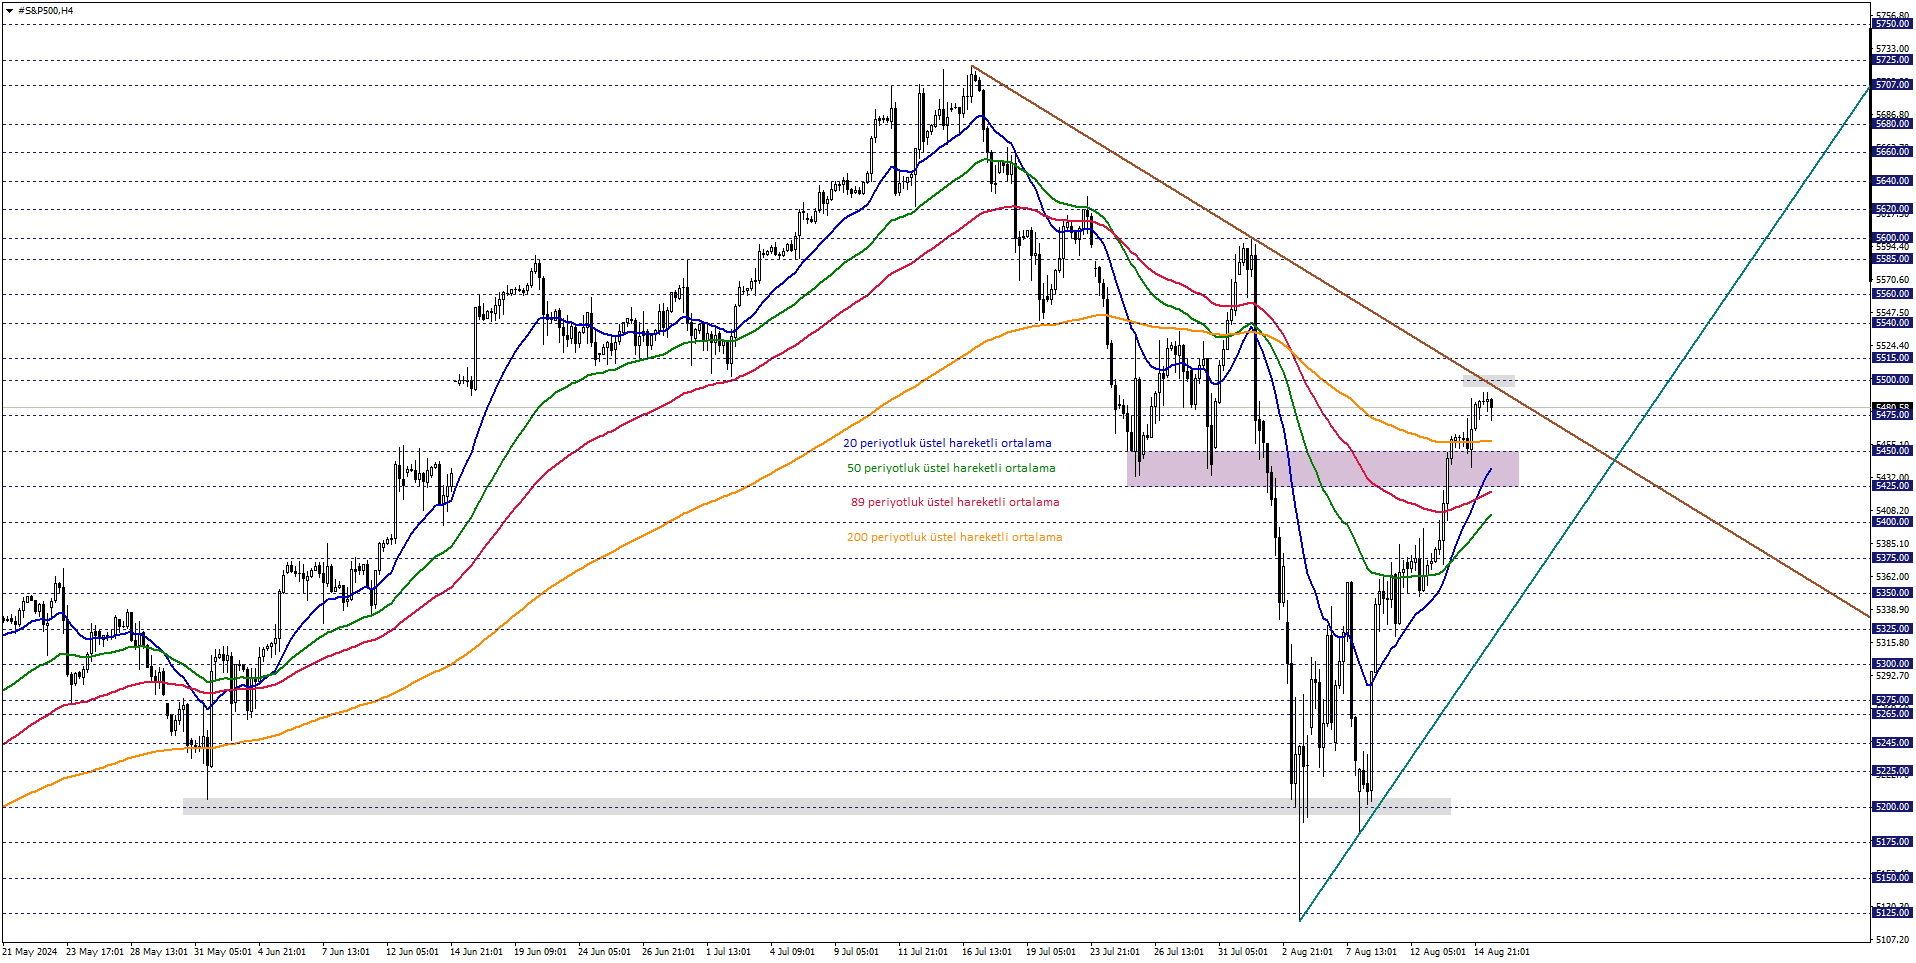
Task: Click the 5245.00 price level label
Action: tap(1892, 743)
